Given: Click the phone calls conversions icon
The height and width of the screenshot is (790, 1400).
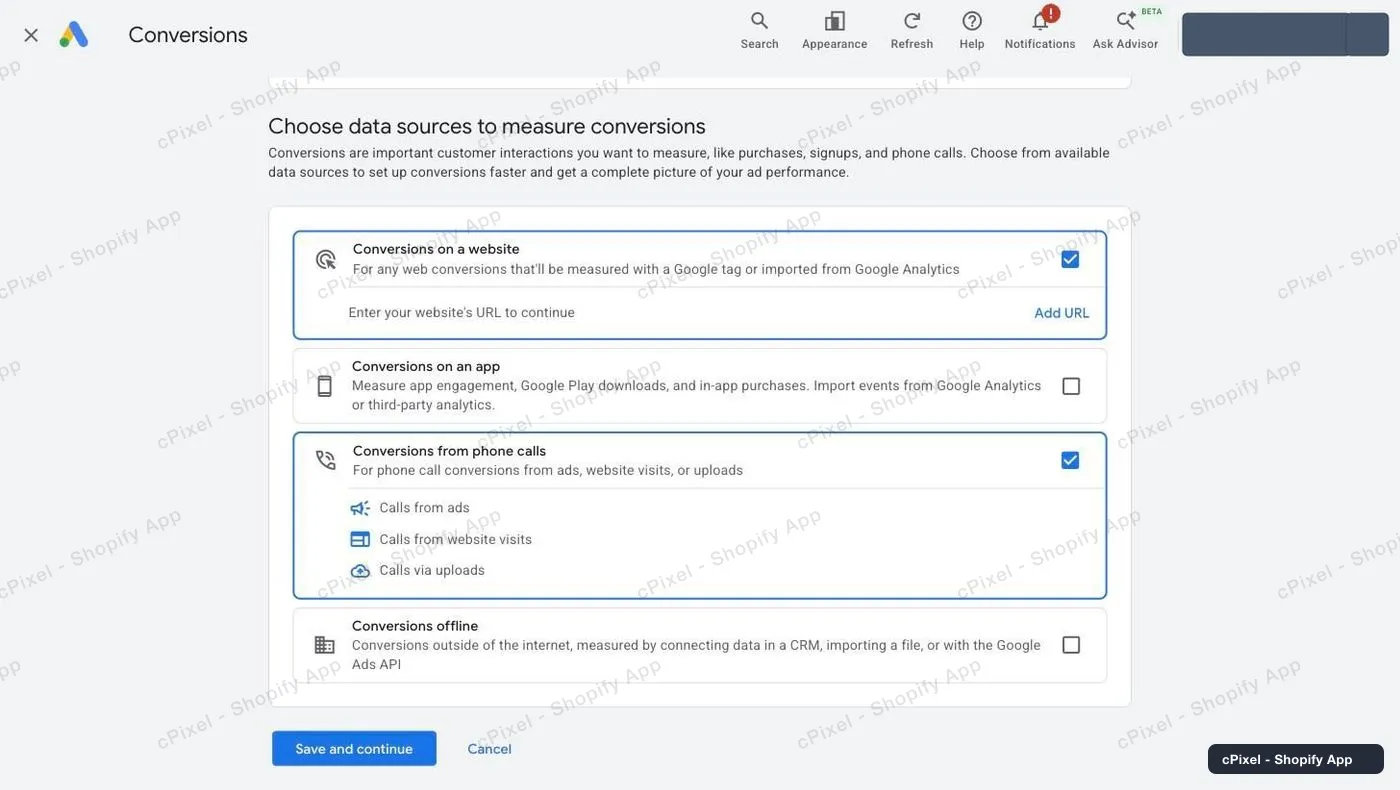Looking at the screenshot, I should click(326, 460).
